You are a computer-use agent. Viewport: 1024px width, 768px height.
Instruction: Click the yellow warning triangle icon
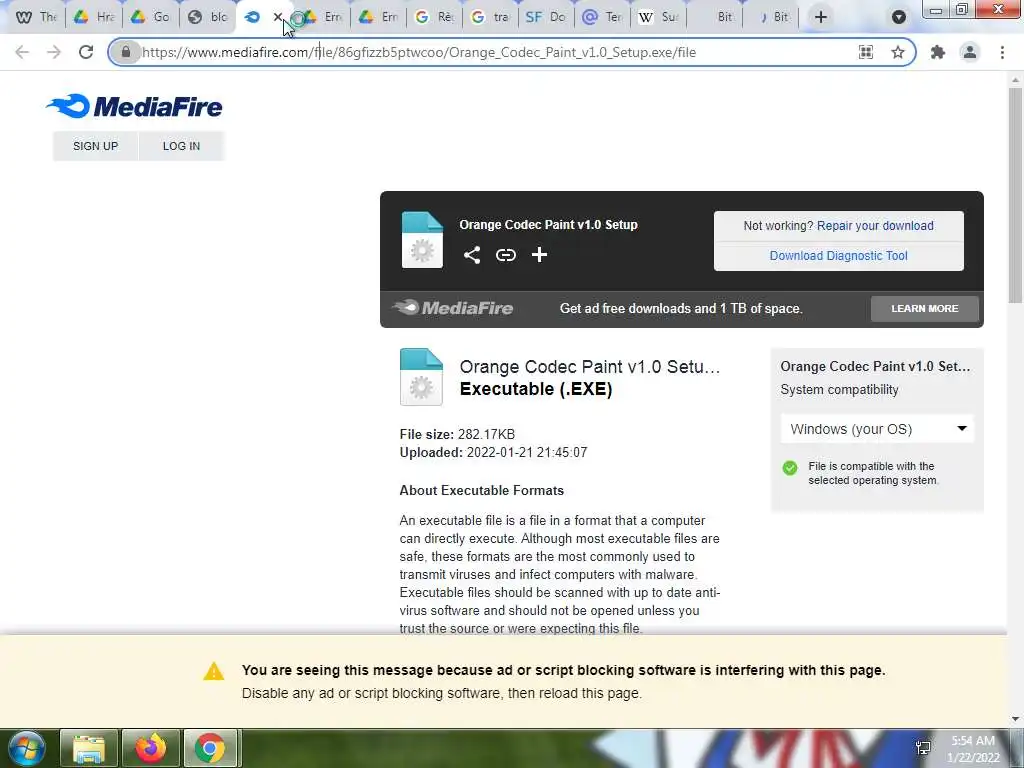[214, 671]
